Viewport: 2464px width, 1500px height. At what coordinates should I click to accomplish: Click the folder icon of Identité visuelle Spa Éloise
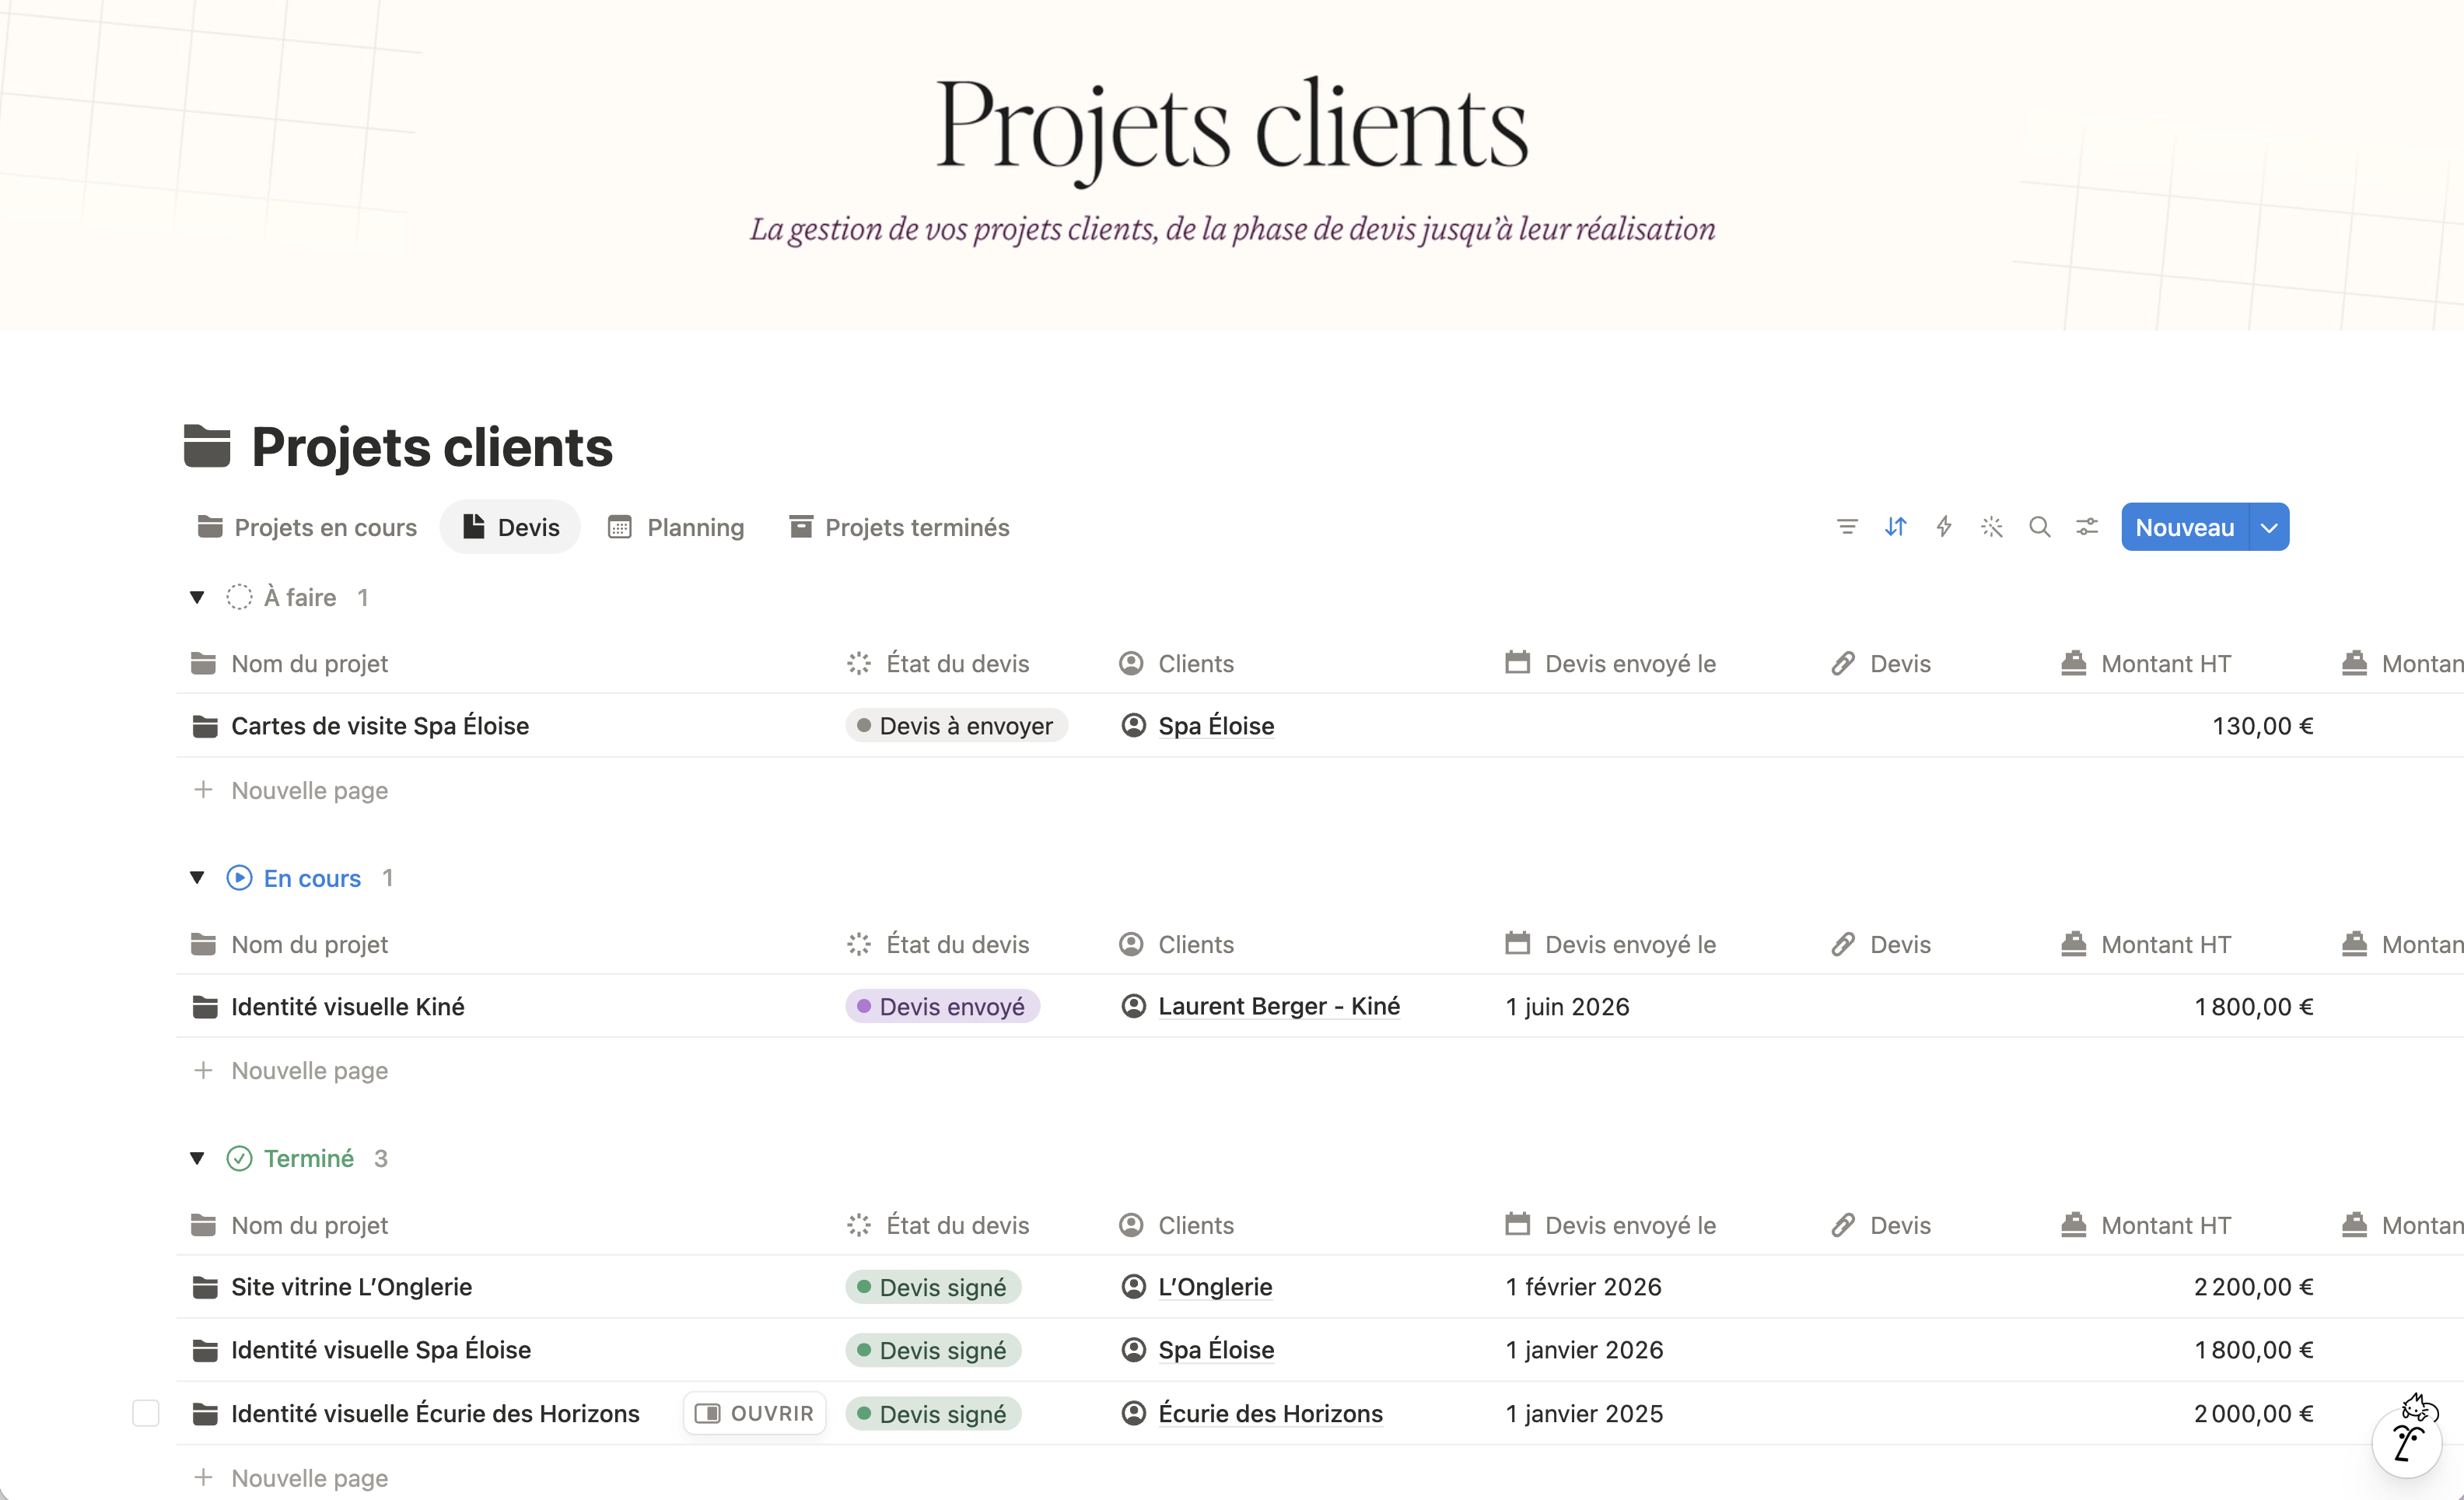(204, 1350)
